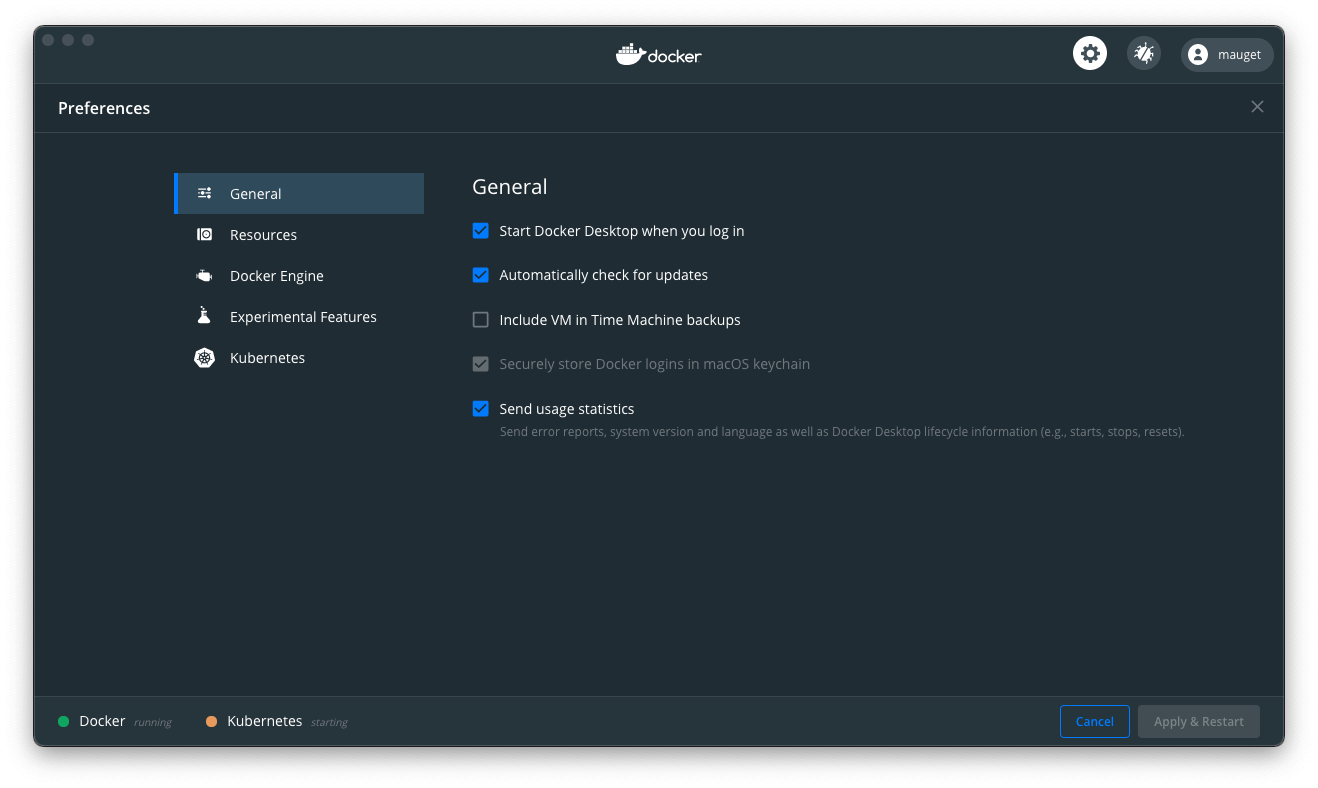Click the bug troubleshoot icon
The width and height of the screenshot is (1318, 788).
[x=1144, y=54]
